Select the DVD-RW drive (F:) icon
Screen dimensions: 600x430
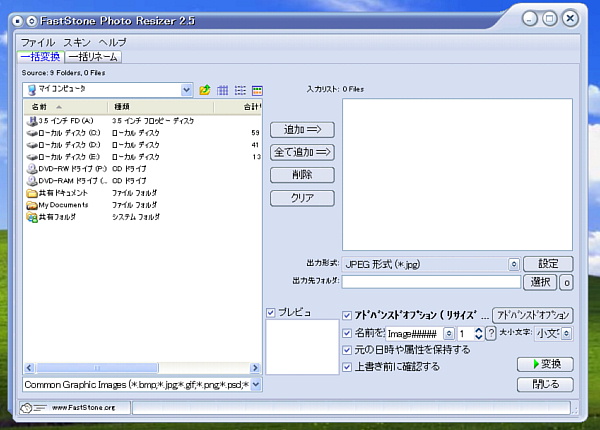tap(32, 169)
